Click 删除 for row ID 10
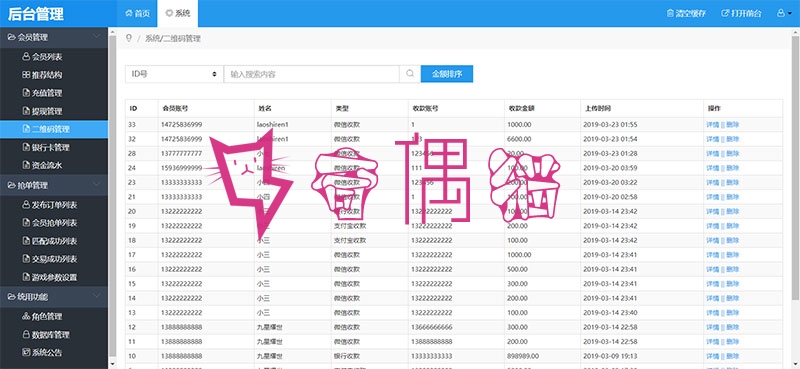 tap(733, 356)
